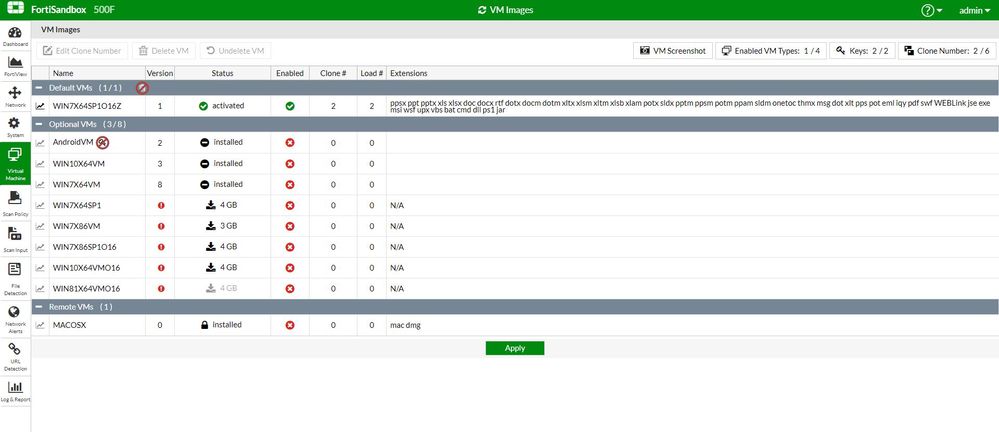Image resolution: width=999 pixels, height=432 pixels.
Task: Click the Version column header
Action: (x=159, y=73)
